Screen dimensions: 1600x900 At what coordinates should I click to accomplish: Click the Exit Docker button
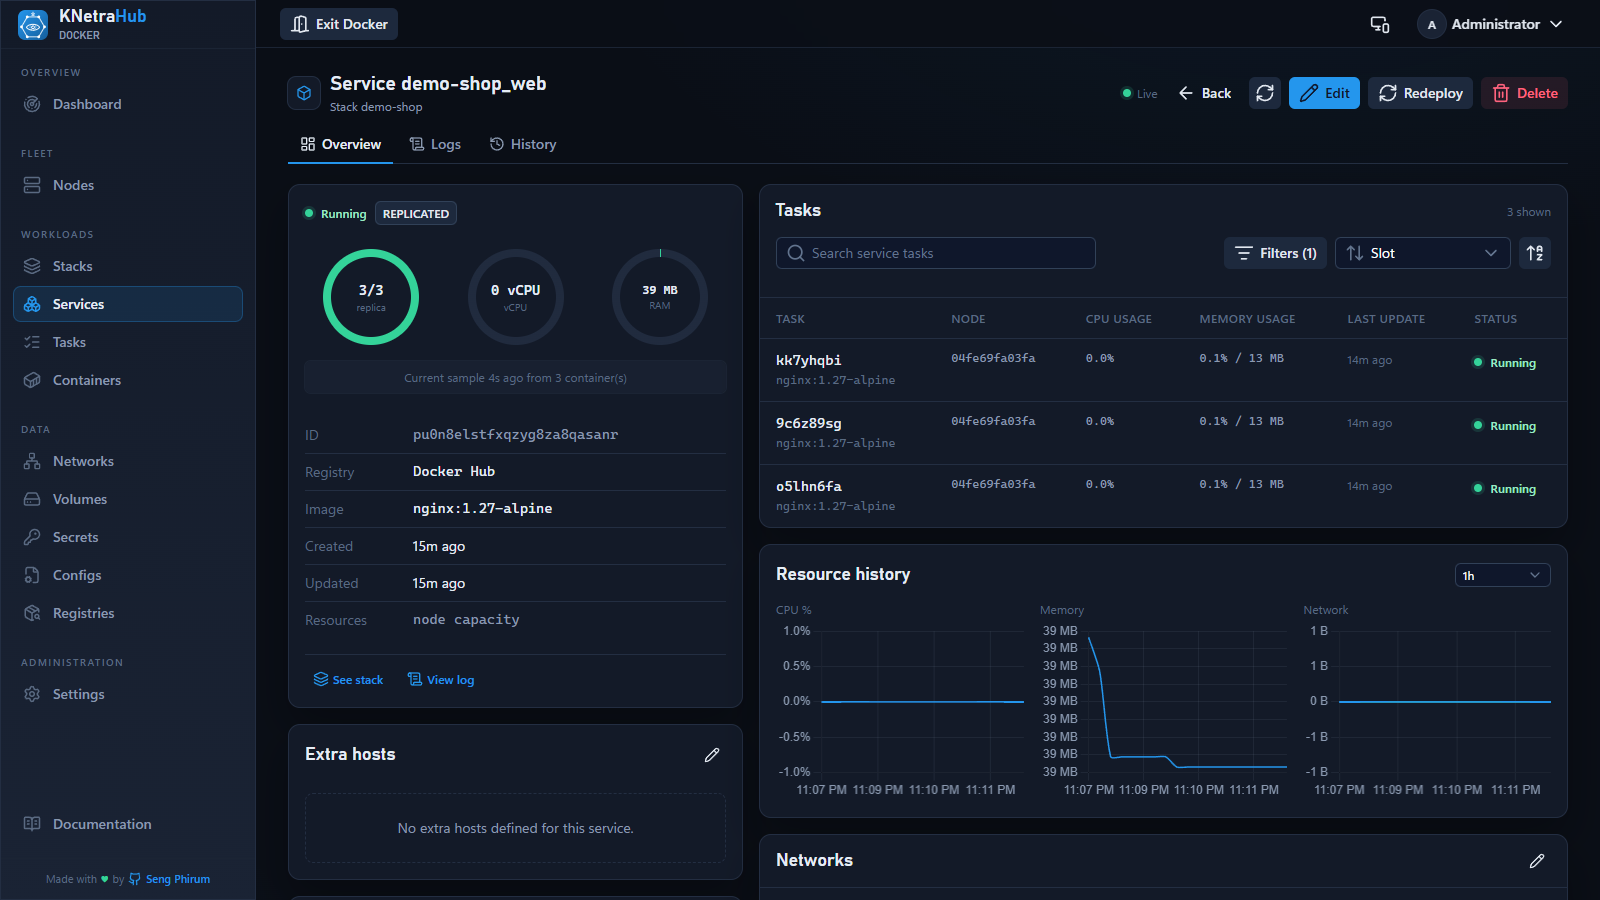(339, 24)
